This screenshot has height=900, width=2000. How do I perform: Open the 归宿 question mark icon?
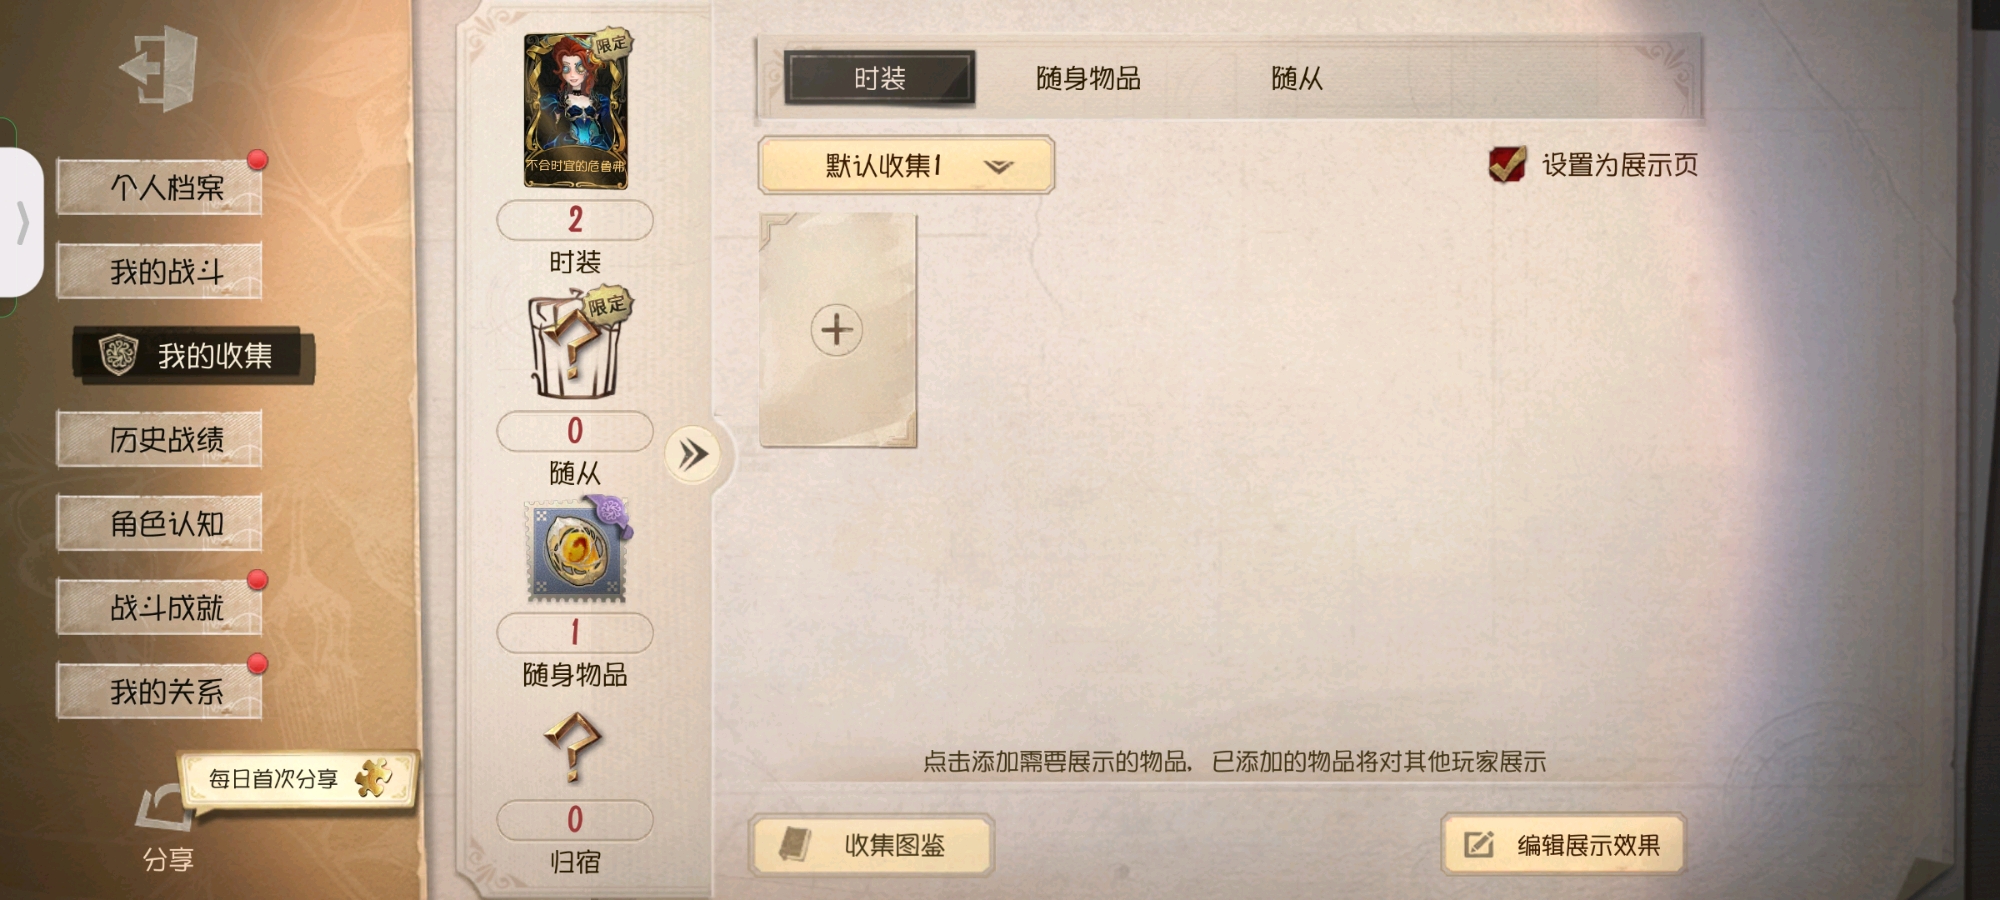pos(573,747)
